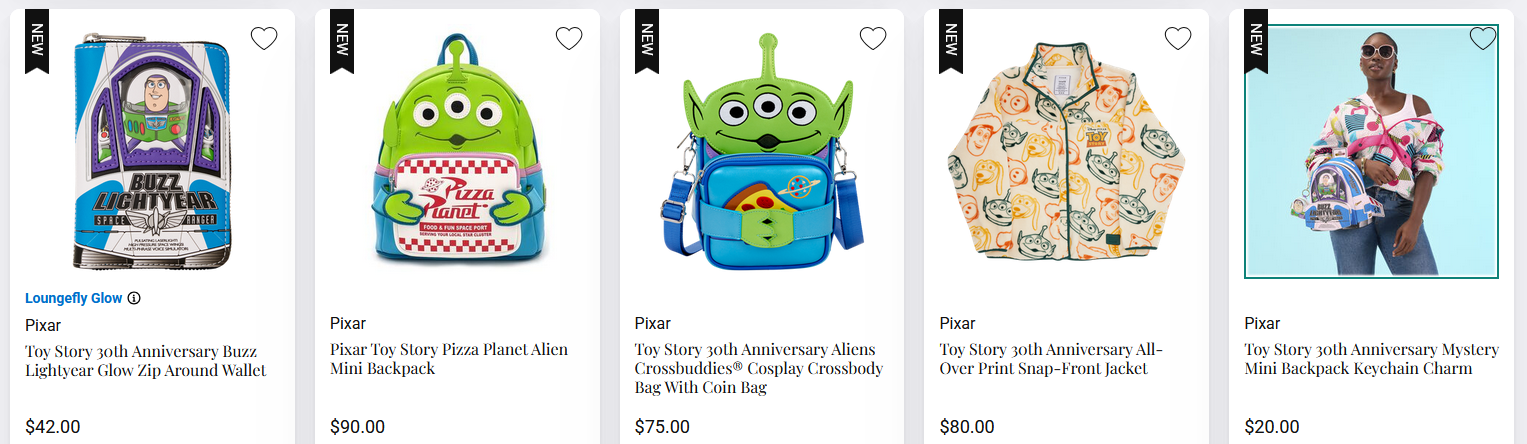Favorite the Buzz Lightyear Glow Wallet heart
Image resolution: width=1527 pixels, height=444 pixels.
click(264, 39)
